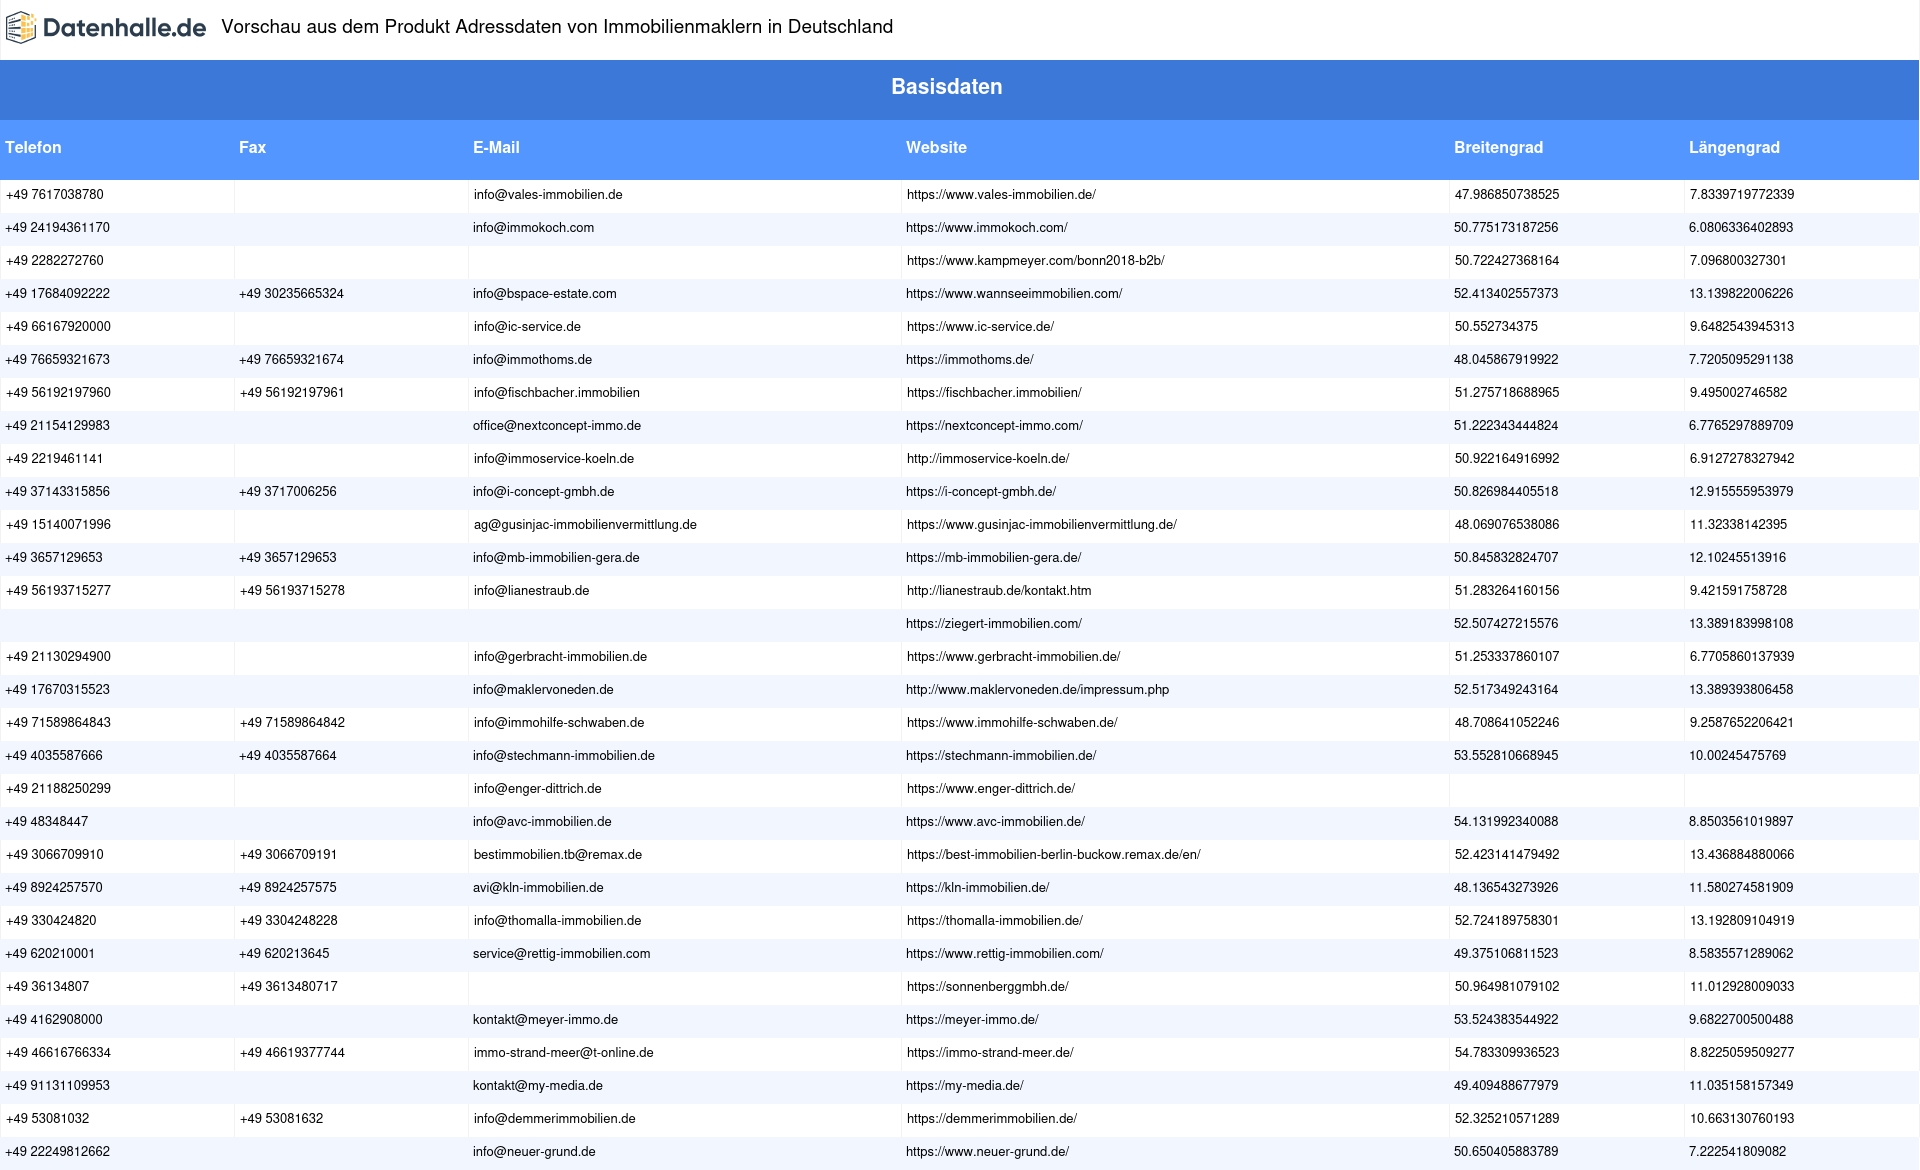Click info@bspace-estate.com email
Screen dimensions: 1920x1170
pos(544,294)
